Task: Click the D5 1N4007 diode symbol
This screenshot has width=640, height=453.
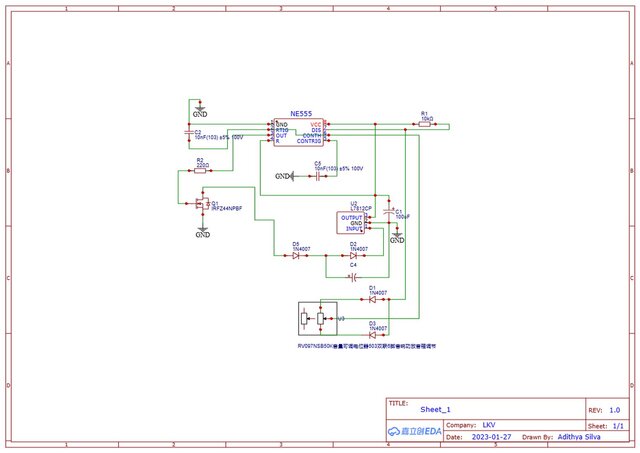Action: click(x=296, y=255)
